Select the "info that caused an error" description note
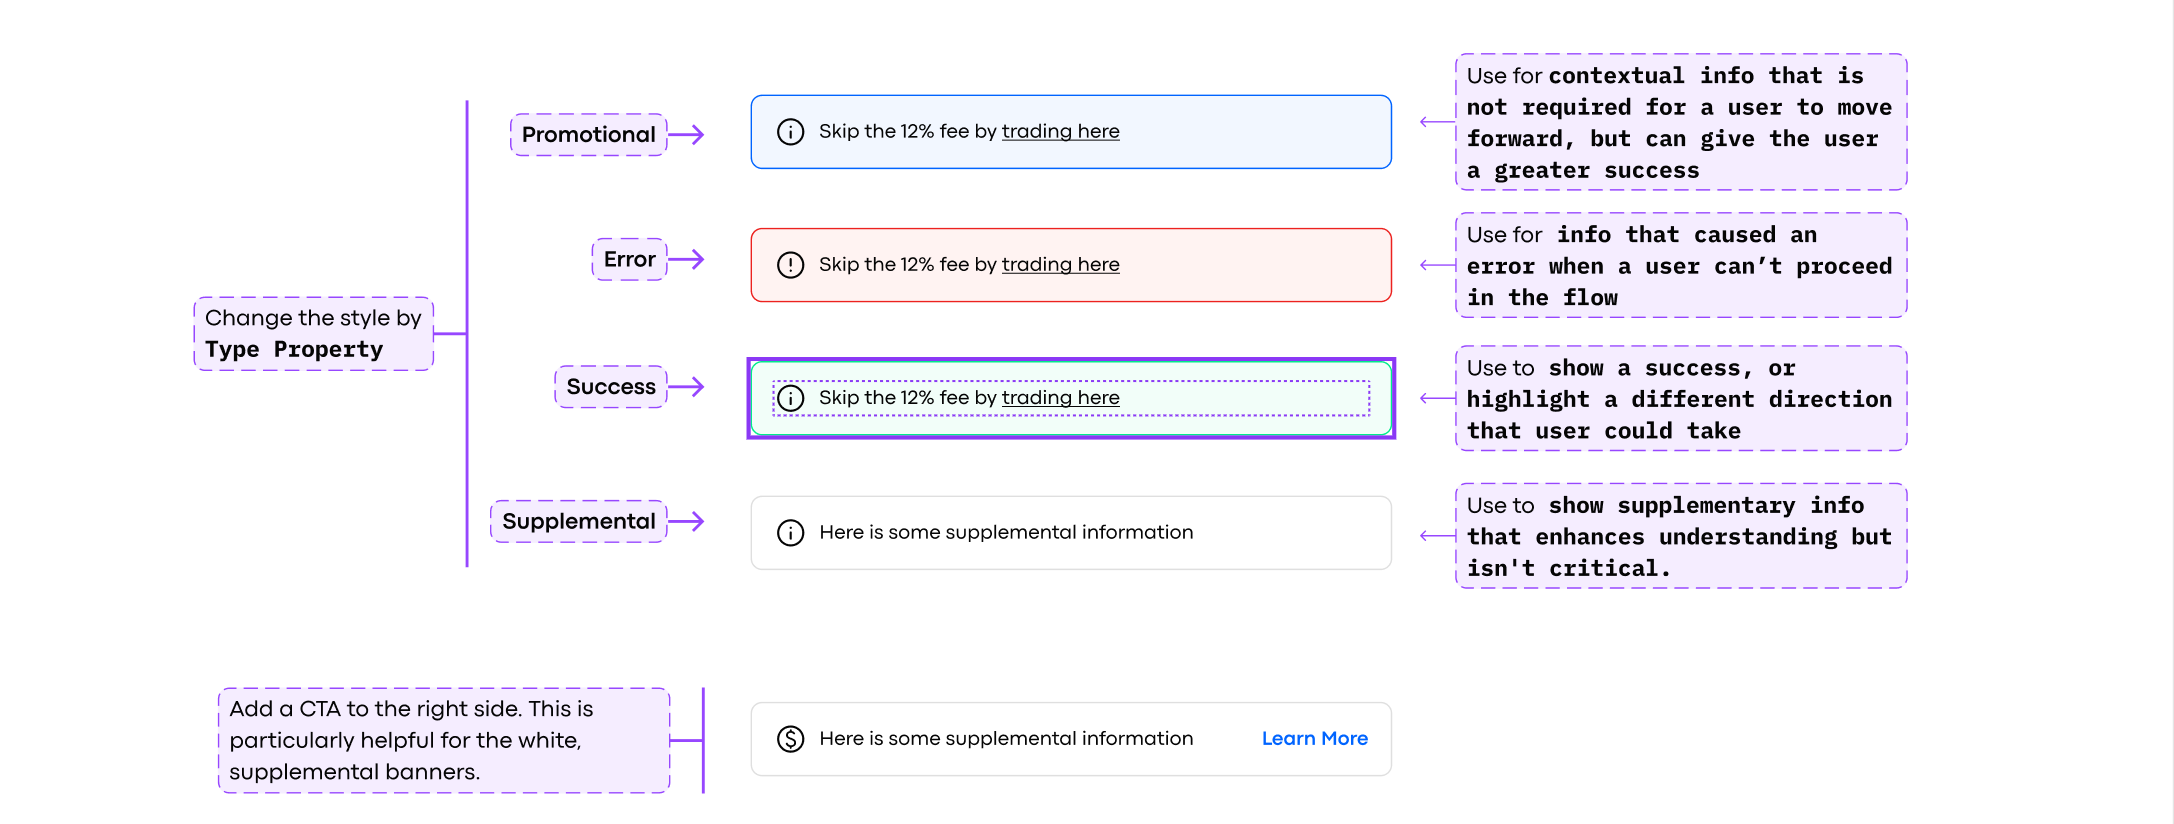 1680,265
